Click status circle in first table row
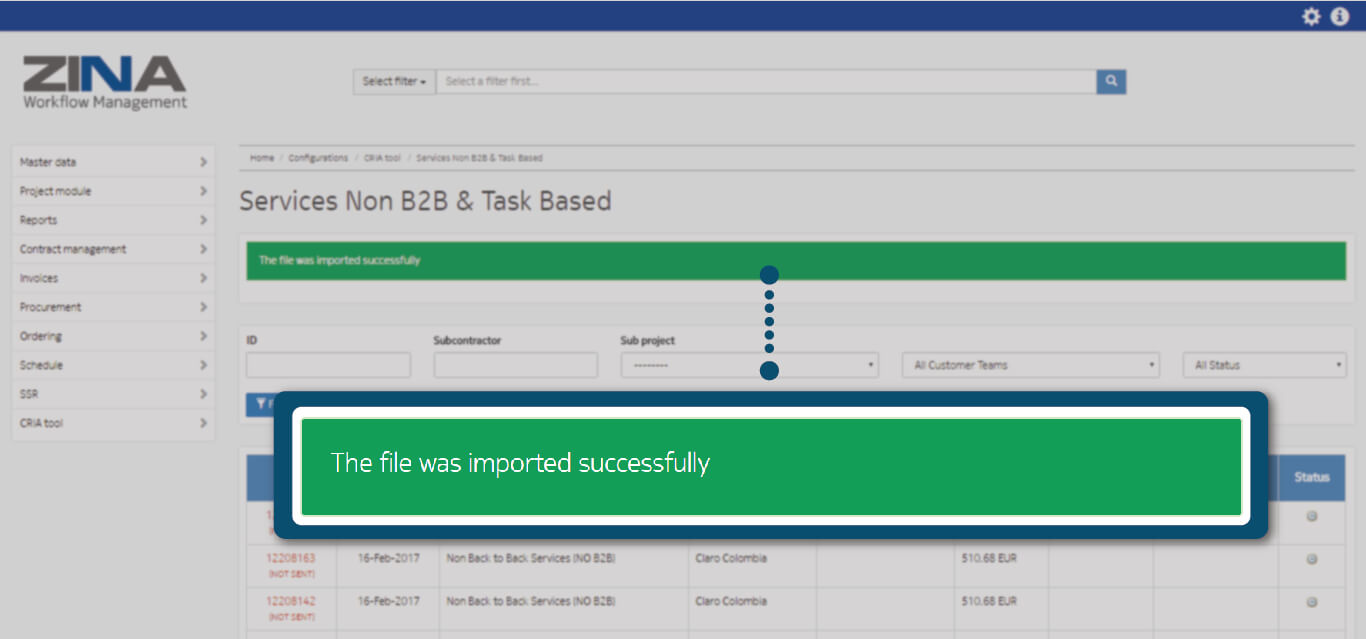This screenshot has width=1366, height=639. [x=1311, y=516]
